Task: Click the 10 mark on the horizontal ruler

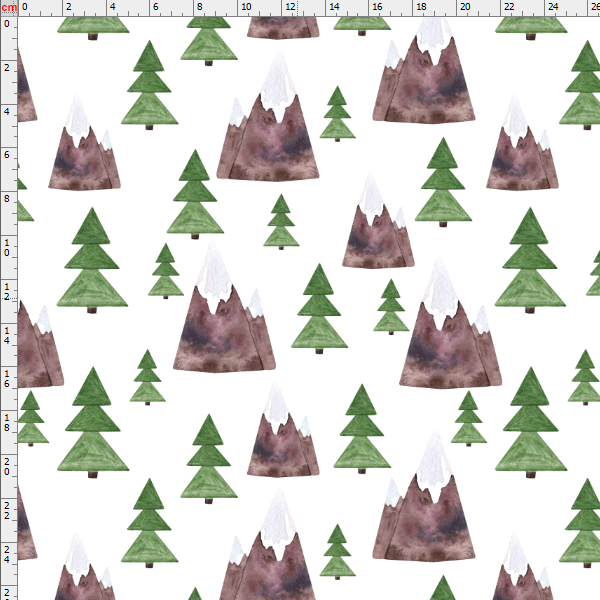Action: (x=246, y=7)
